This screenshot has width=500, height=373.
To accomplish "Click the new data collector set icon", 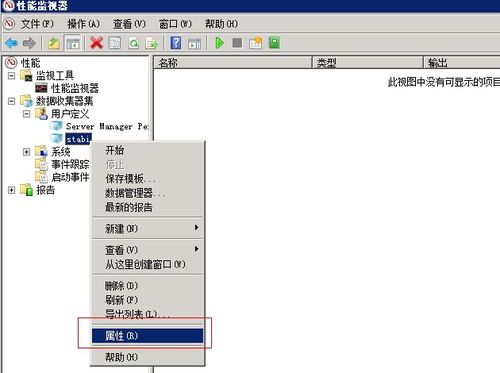I will tap(255, 43).
